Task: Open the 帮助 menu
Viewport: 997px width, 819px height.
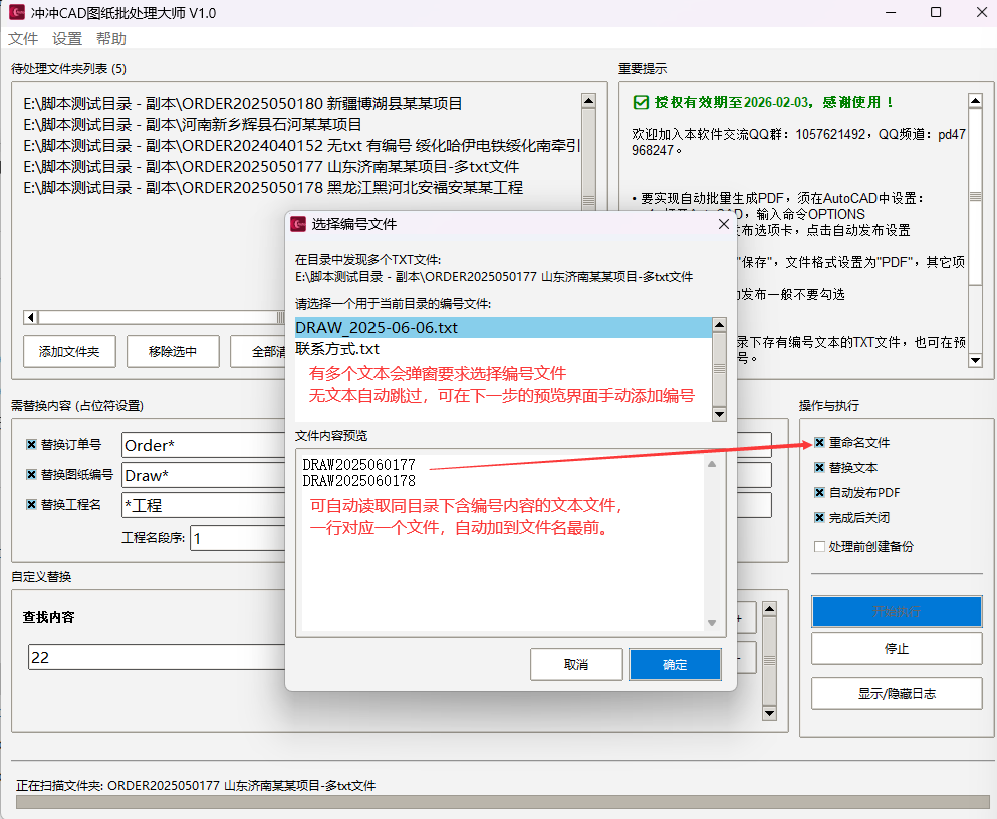Action: pos(111,38)
